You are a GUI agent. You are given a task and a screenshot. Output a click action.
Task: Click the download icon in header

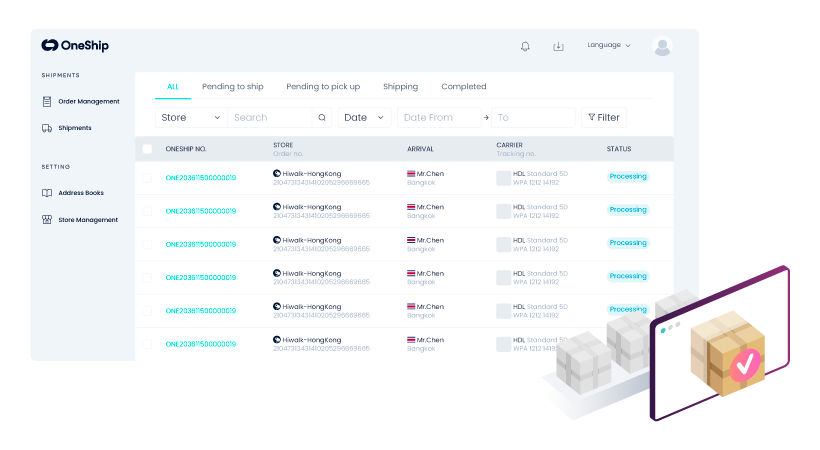558,46
